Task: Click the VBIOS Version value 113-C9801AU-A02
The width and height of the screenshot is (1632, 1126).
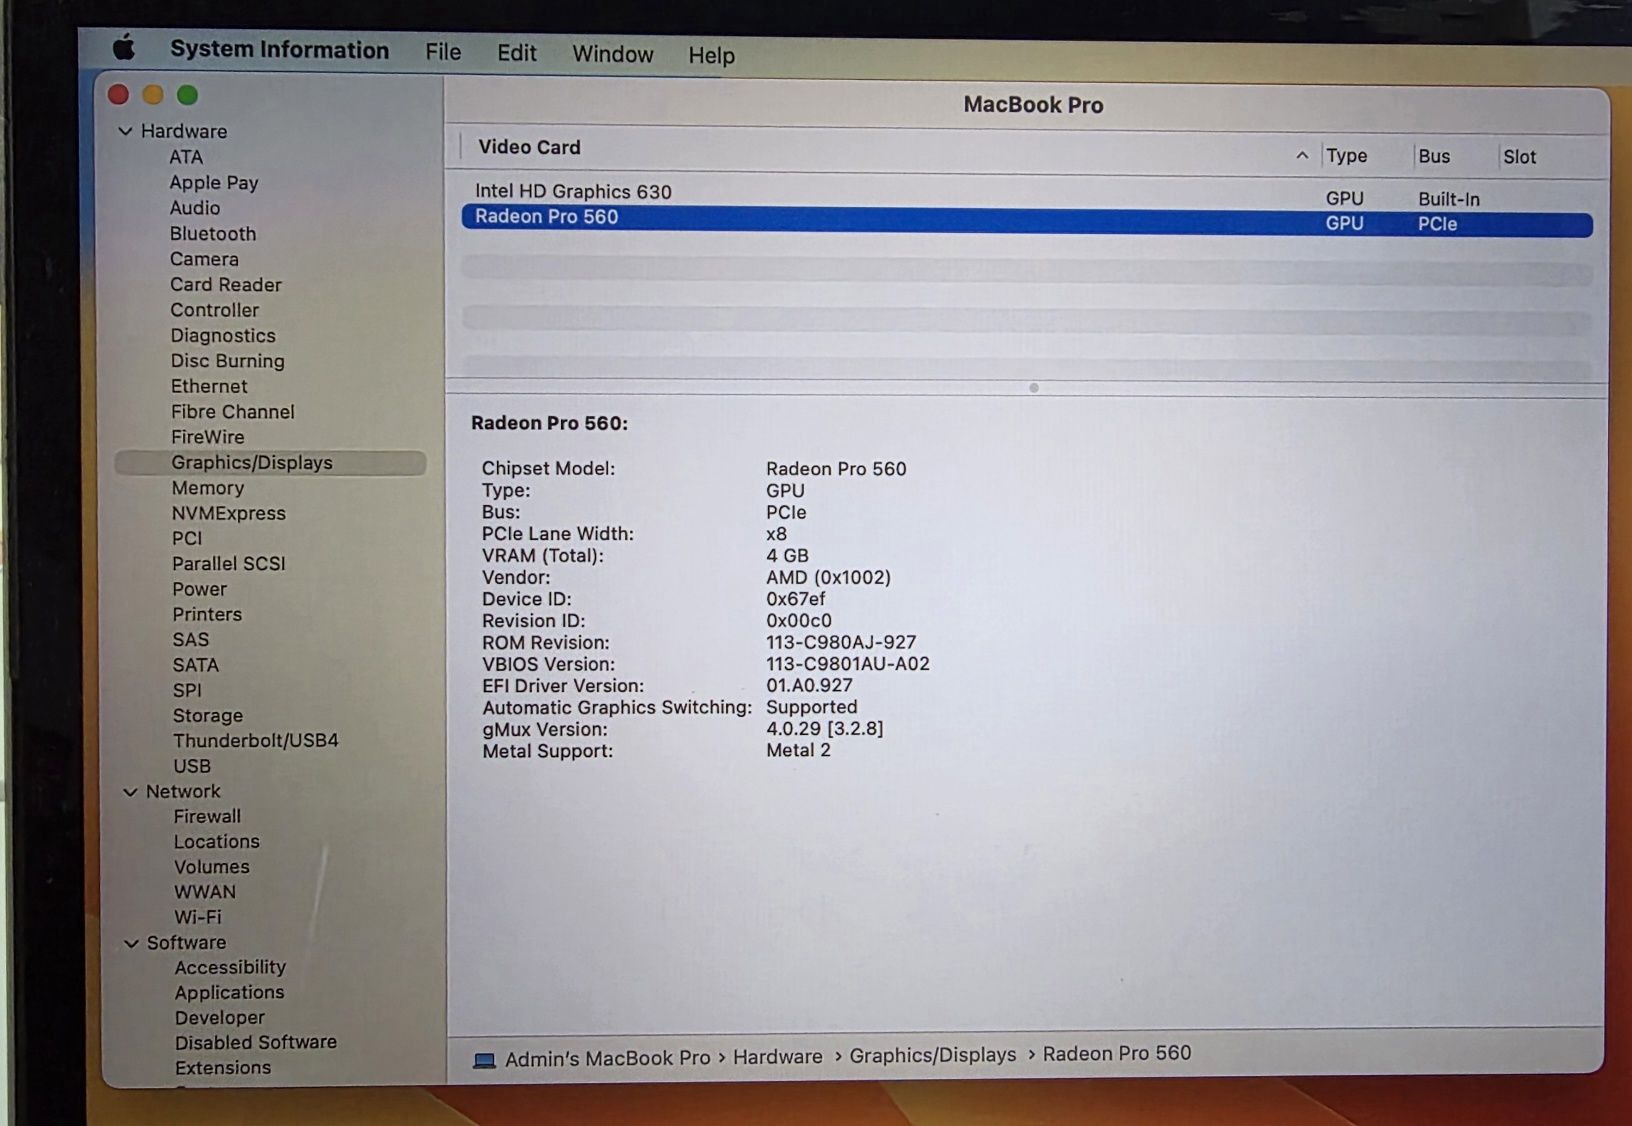Action: point(848,664)
